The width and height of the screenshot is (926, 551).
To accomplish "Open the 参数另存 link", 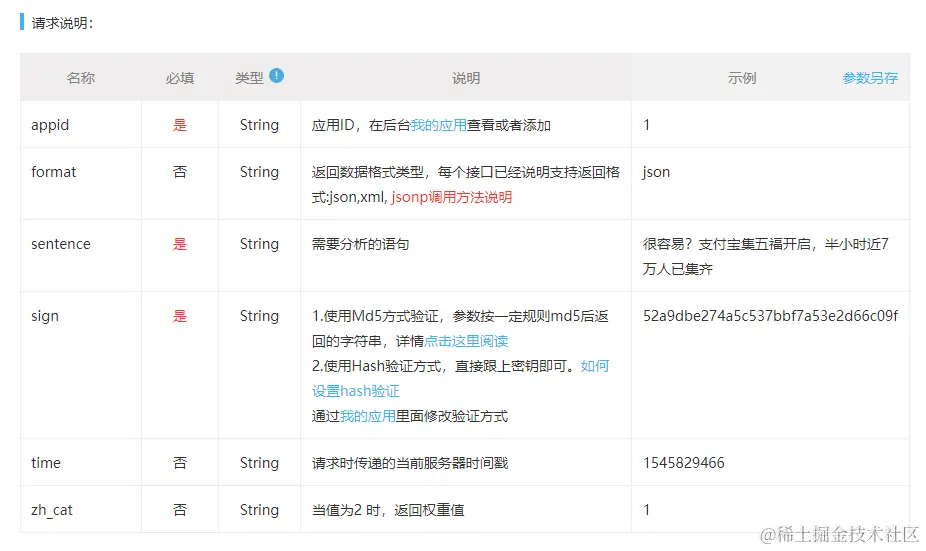I will point(870,78).
